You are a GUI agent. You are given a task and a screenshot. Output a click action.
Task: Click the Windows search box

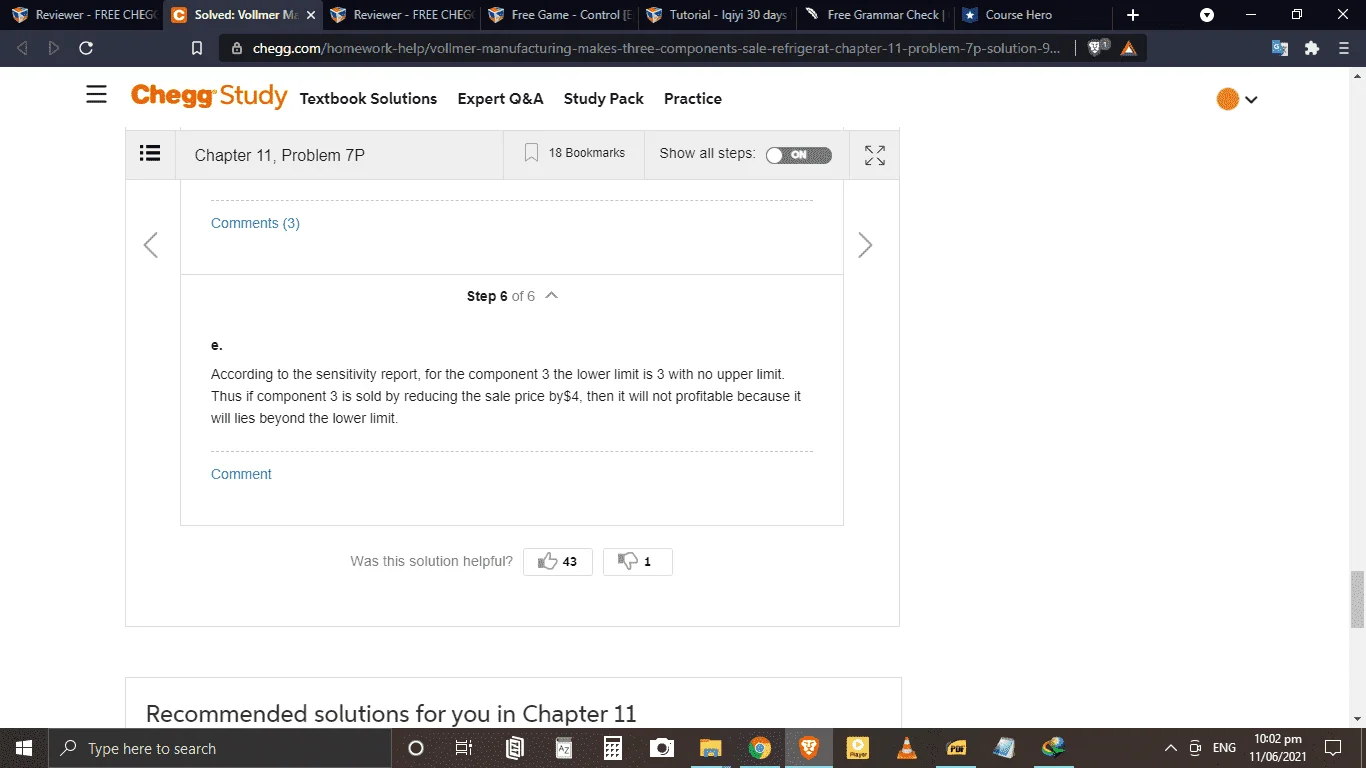pos(220,748)
